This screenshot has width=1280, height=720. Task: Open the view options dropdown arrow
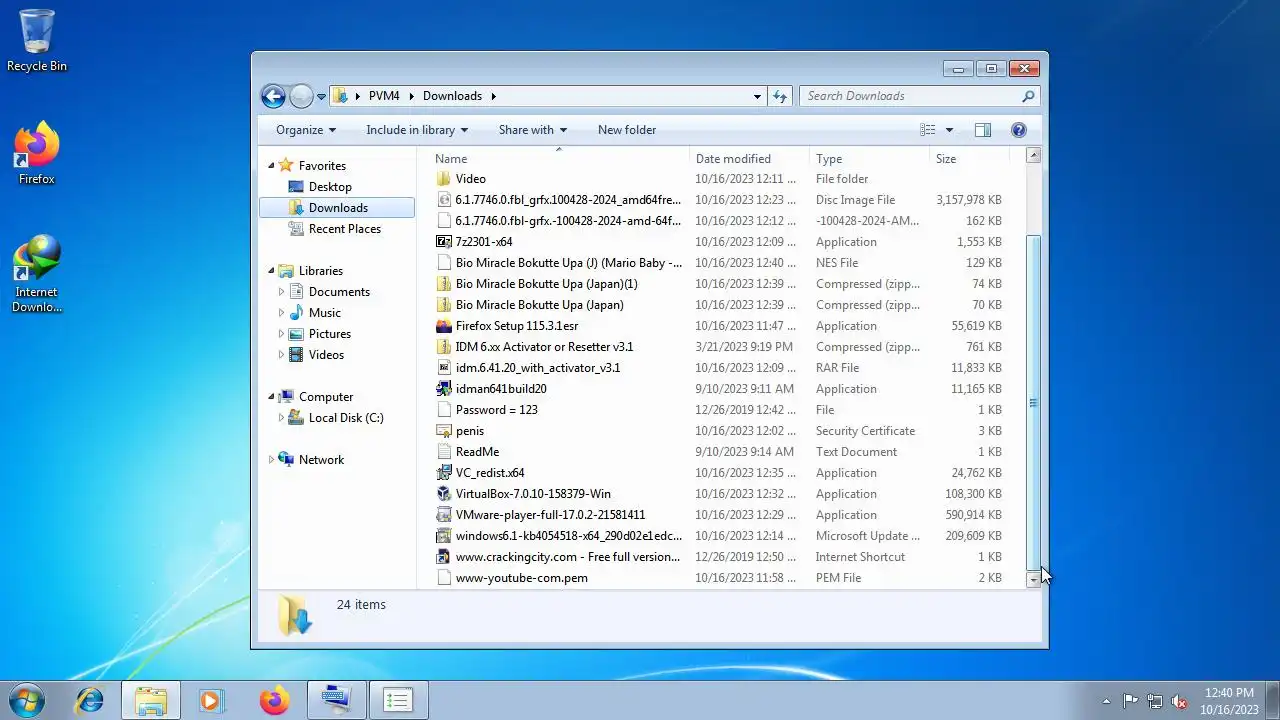point(949,130)
